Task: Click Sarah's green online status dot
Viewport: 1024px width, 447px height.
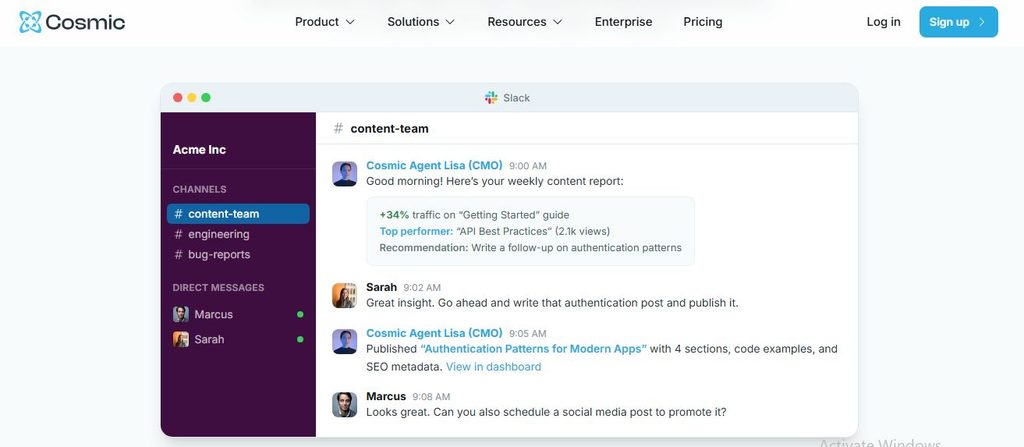Action: 300,339
